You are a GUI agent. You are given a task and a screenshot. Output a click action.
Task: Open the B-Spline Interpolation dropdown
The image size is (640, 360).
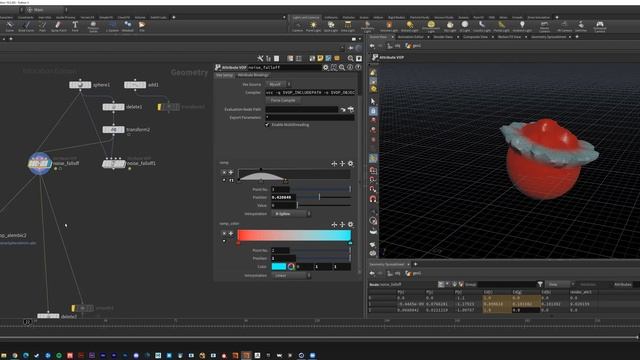click(x=291, y=213)
